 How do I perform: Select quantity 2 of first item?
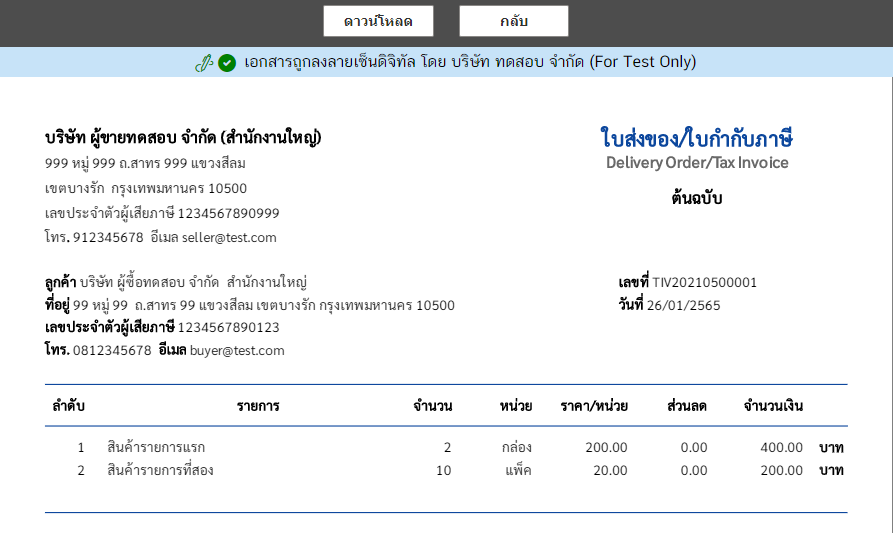click(x=448, y=448)
